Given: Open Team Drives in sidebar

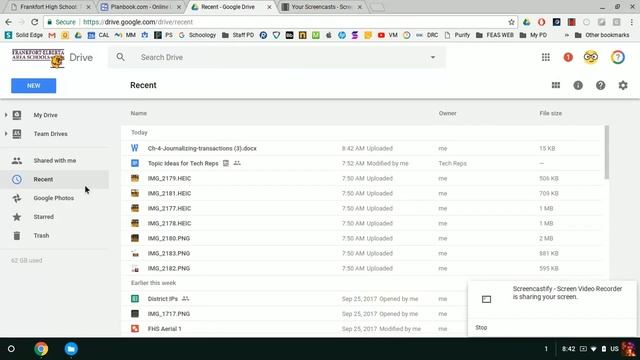Looking at the screenshot, I should (x=50, y=134).
